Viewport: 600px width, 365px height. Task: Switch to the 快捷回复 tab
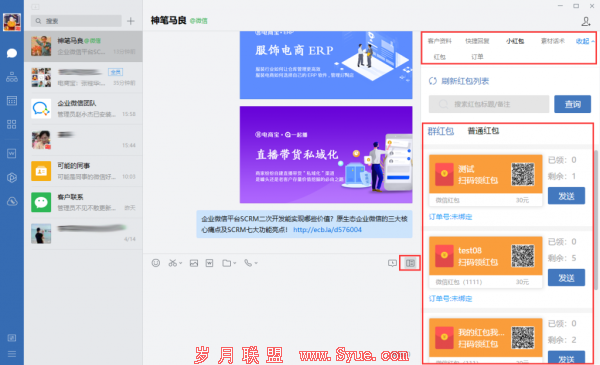coord(477,41)
